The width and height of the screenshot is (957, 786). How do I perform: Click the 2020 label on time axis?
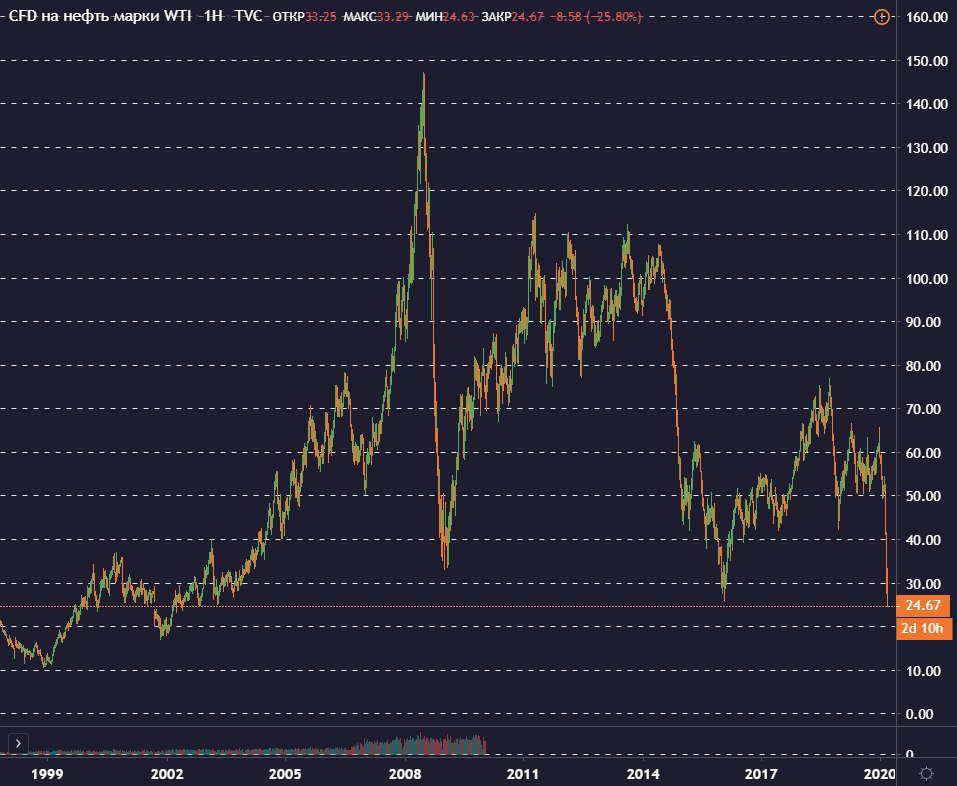coord(880,774)
